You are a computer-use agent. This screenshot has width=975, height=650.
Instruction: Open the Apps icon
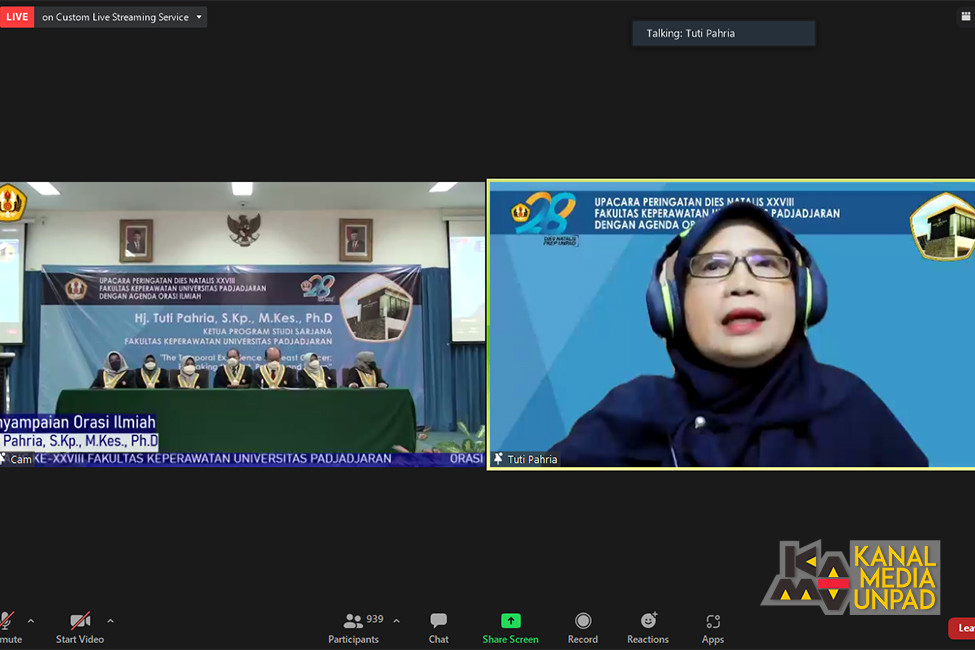(713, 621)
